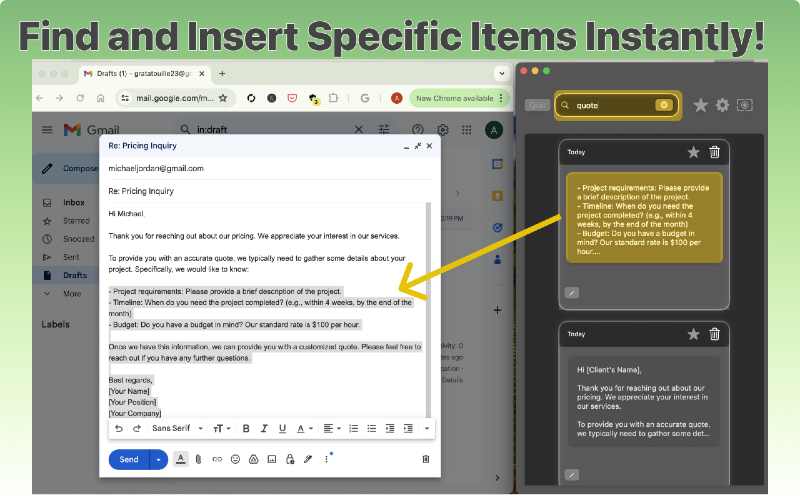Clear the Gmail search text
The width and height of the screenshot is (800, 500).
pos(359,130)
